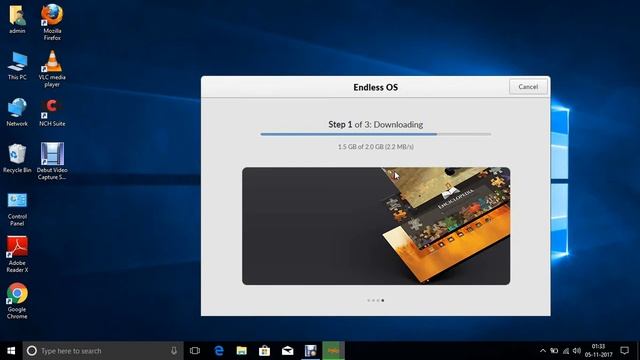Screen dimensions: 640x360
Task: Open the network status tray icon
Action: 566,351
